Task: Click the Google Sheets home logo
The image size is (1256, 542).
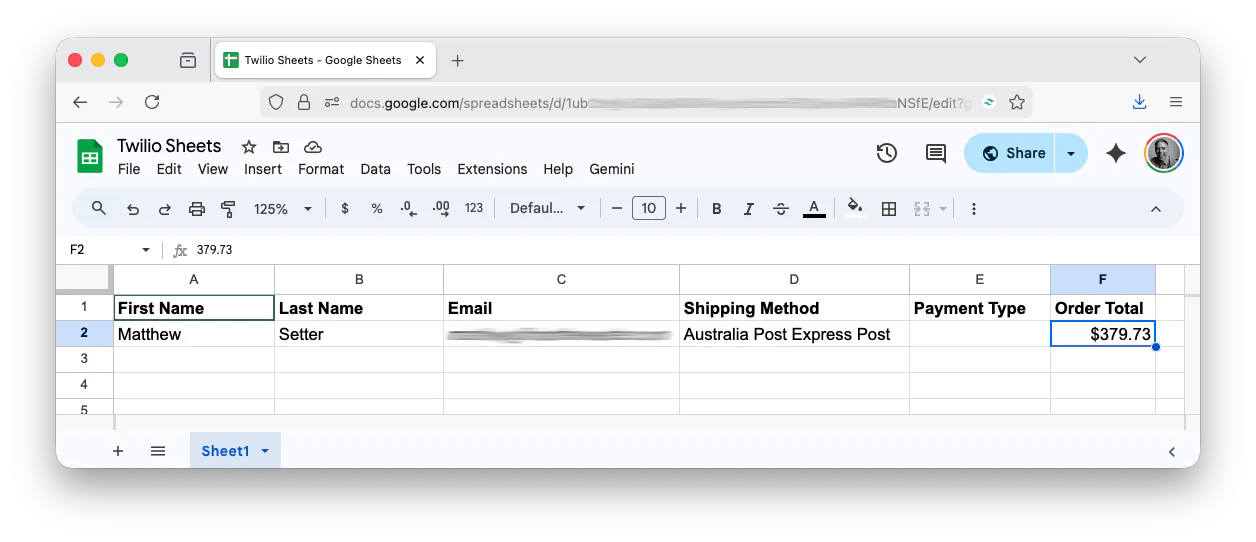Action: (x=90, y=156)
